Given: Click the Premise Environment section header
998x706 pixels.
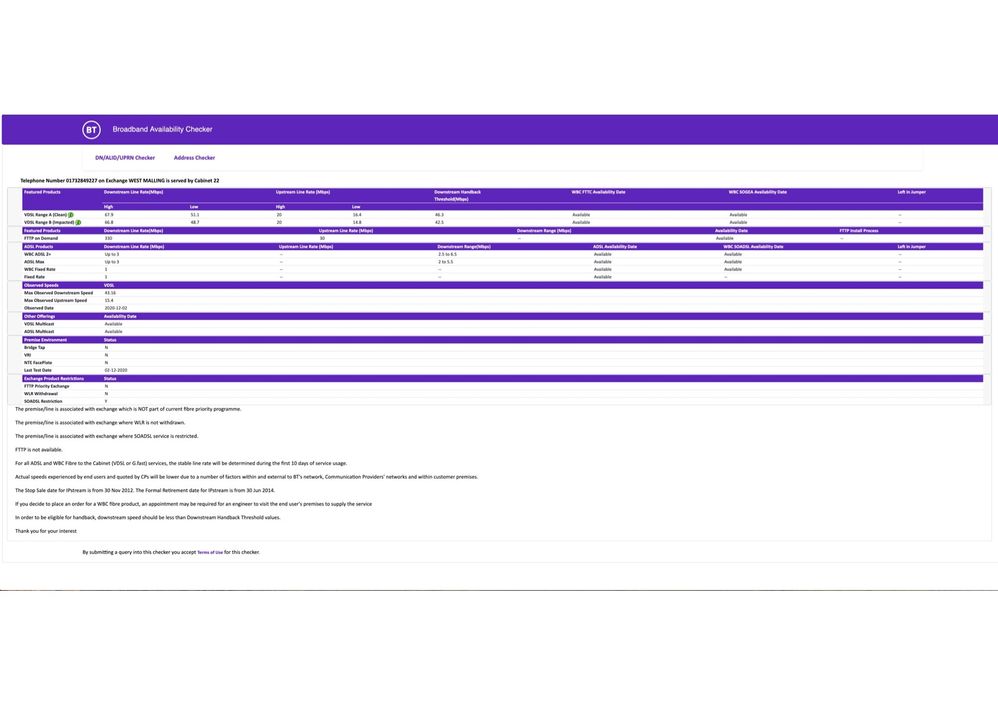Looking at the screenshot, I should (x=45, y=340).
